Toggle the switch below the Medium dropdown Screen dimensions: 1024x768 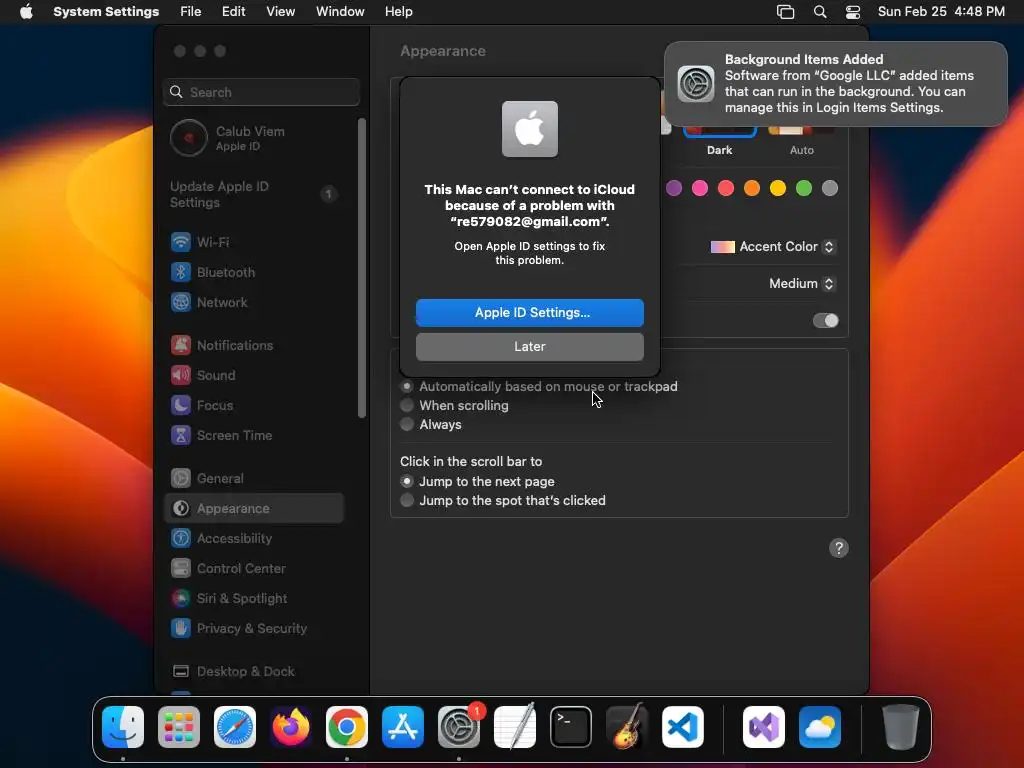pyautogui.click(x=825, y=321)
